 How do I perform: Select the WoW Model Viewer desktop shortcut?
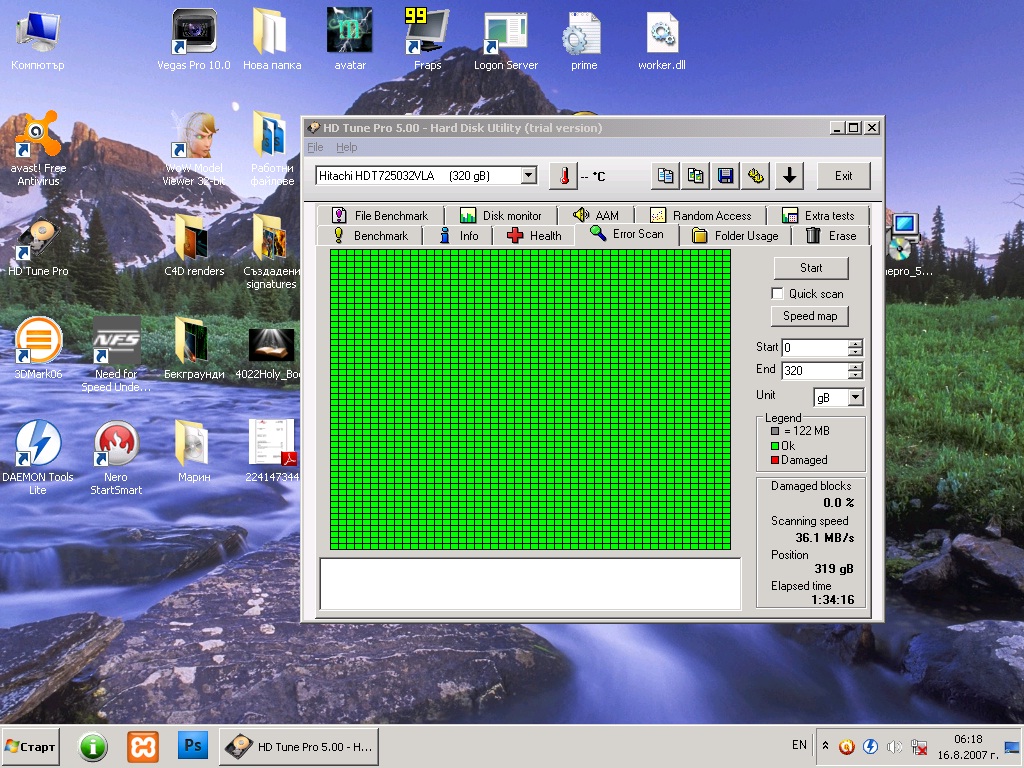[194, 149]
